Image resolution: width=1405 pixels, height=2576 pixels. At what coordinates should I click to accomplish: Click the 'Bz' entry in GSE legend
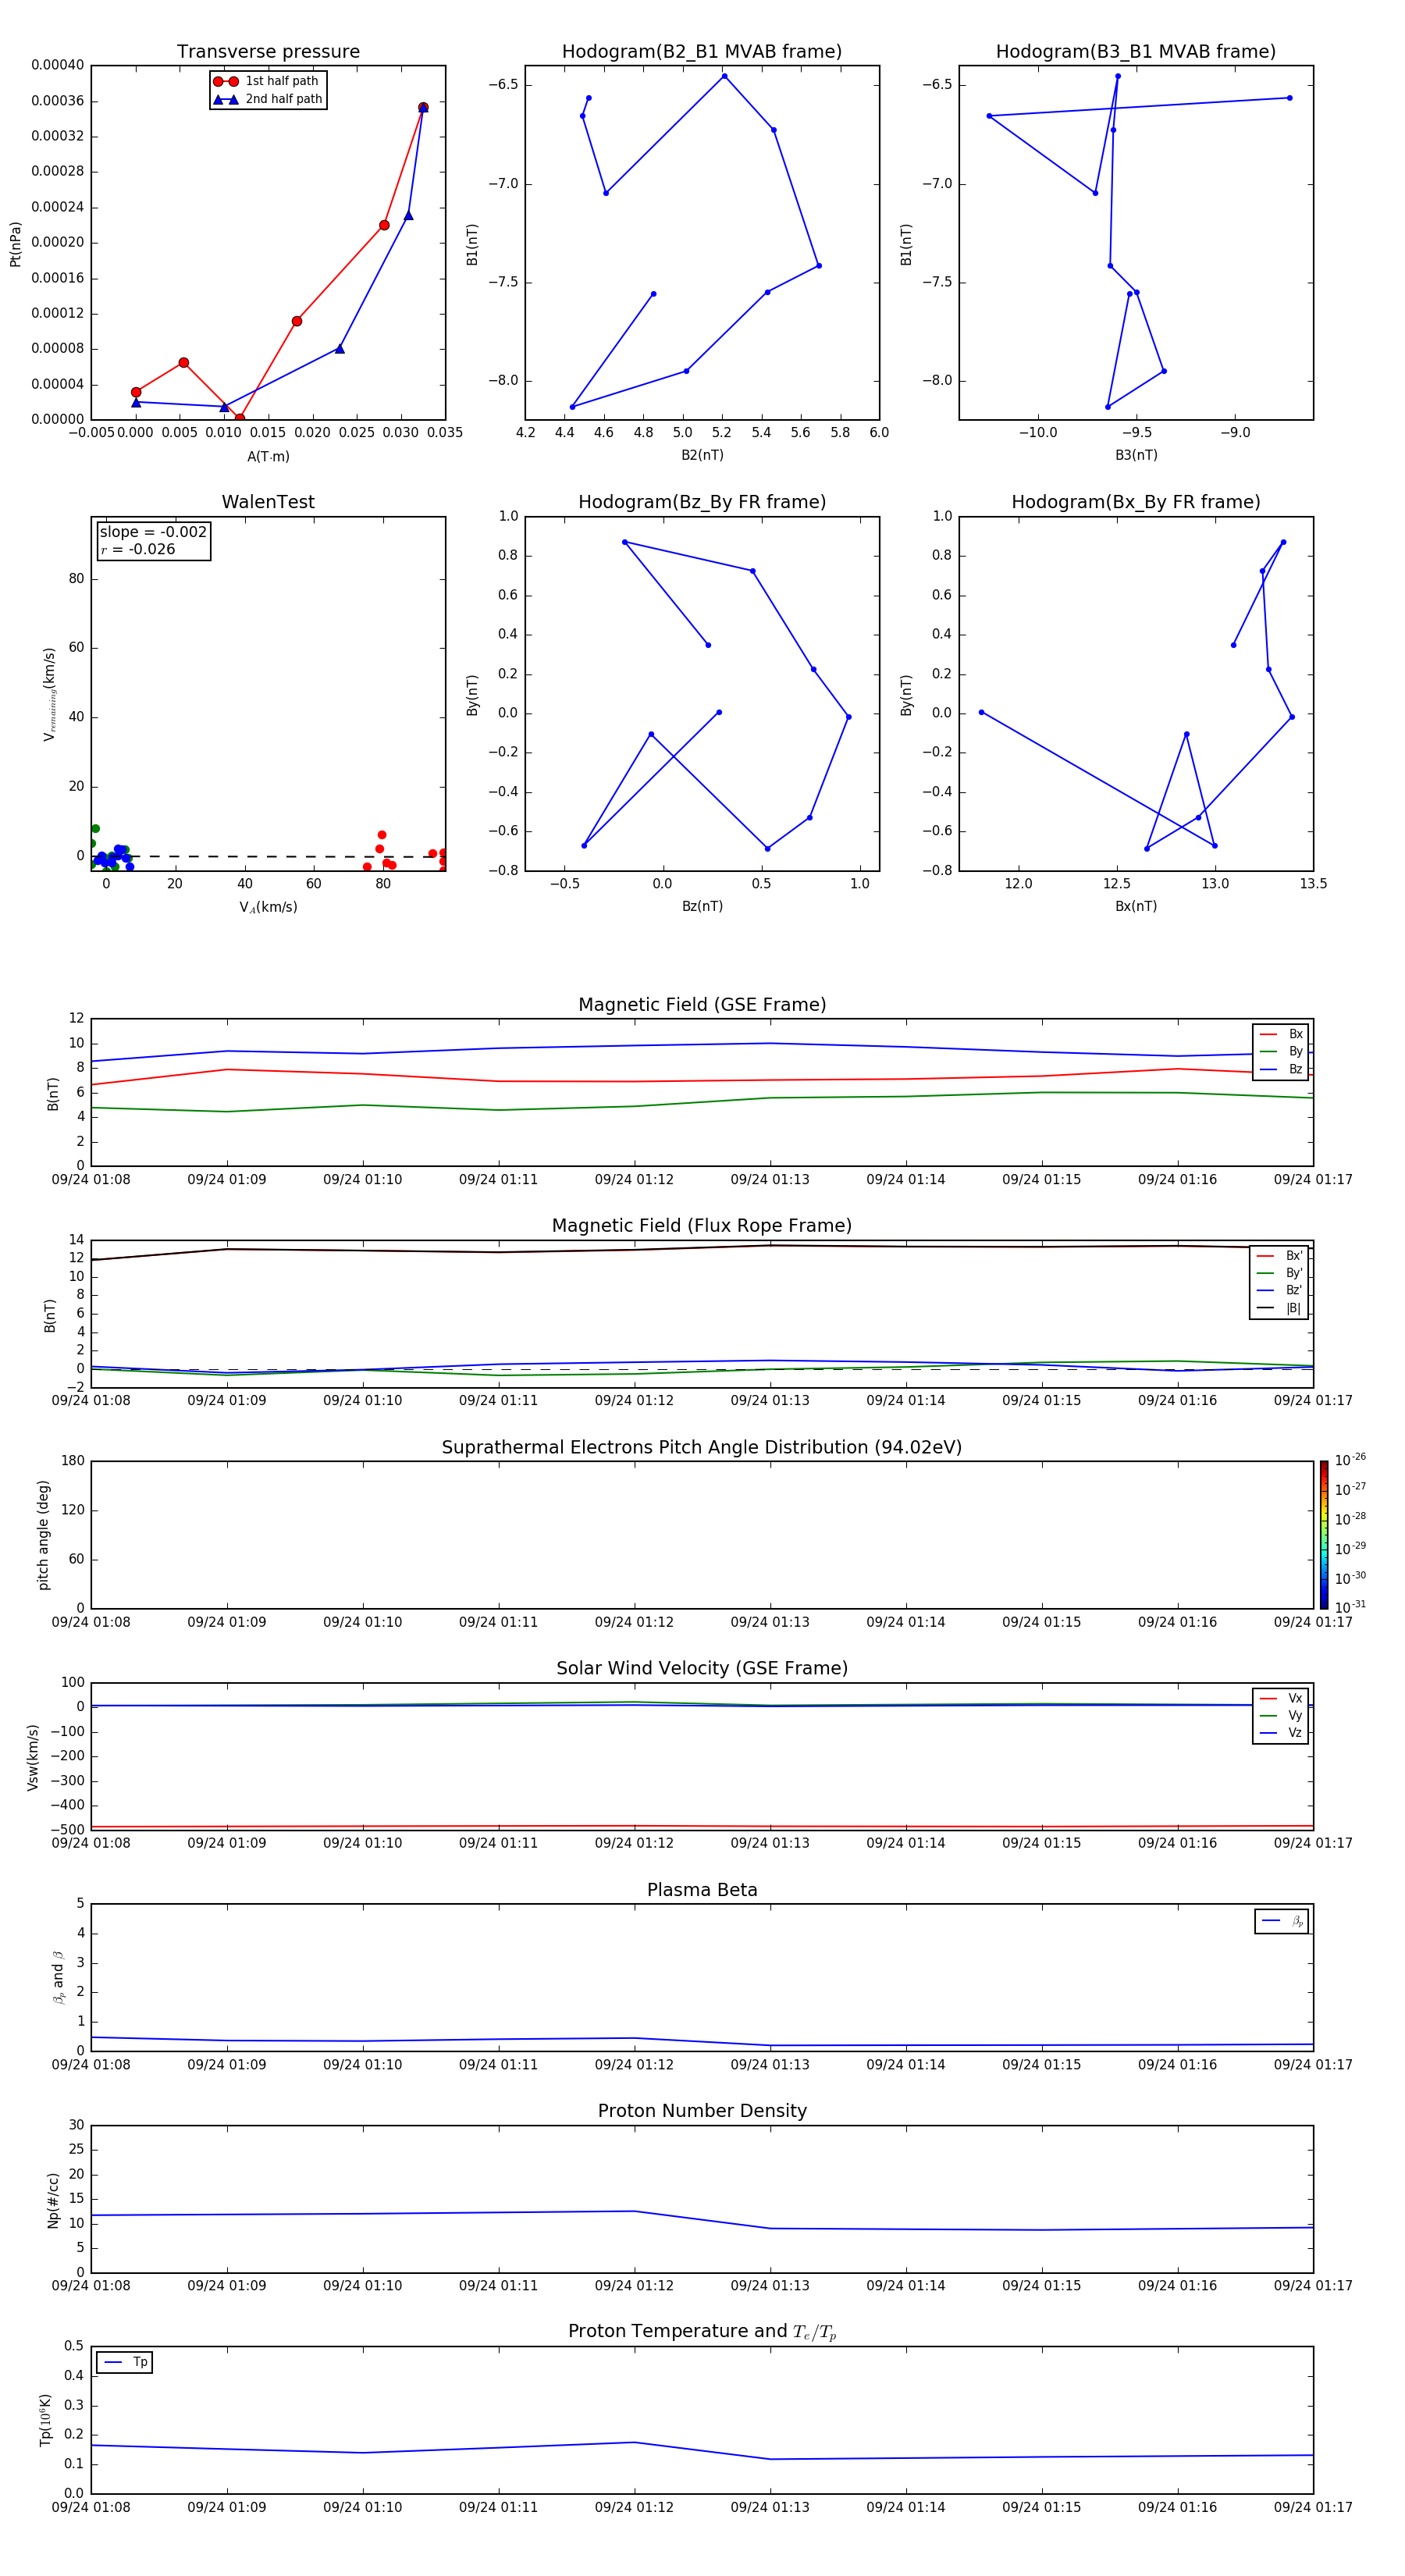point(1281,1069)
